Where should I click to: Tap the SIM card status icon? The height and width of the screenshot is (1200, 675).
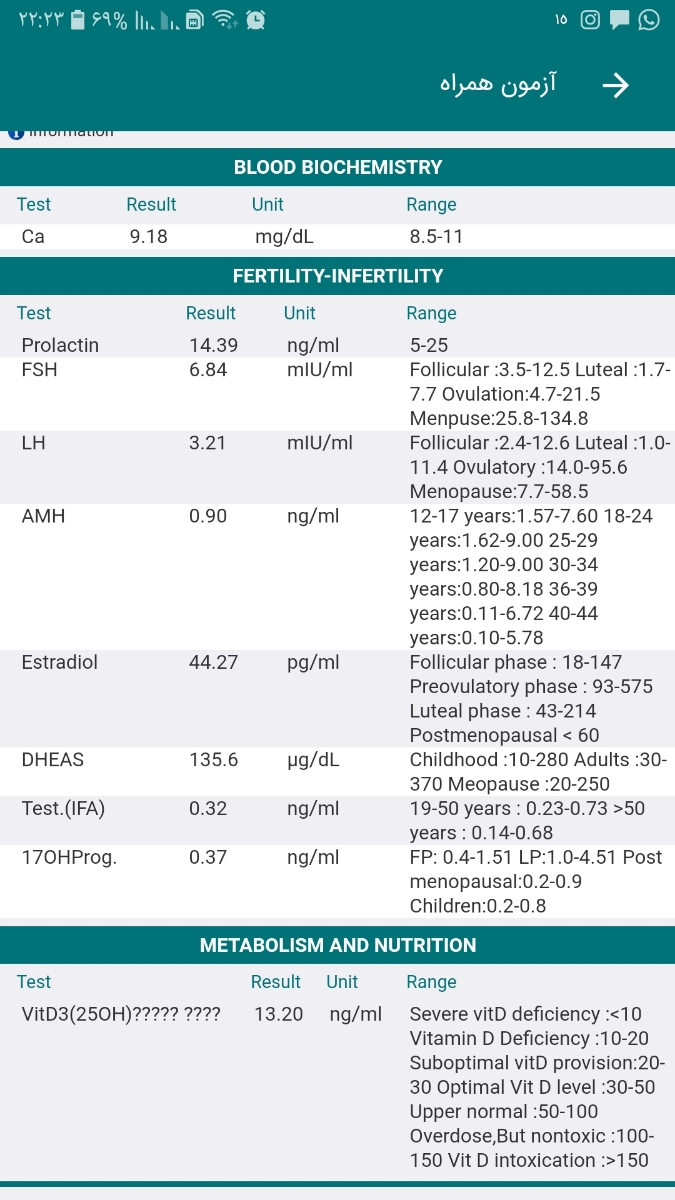point(196,19)
